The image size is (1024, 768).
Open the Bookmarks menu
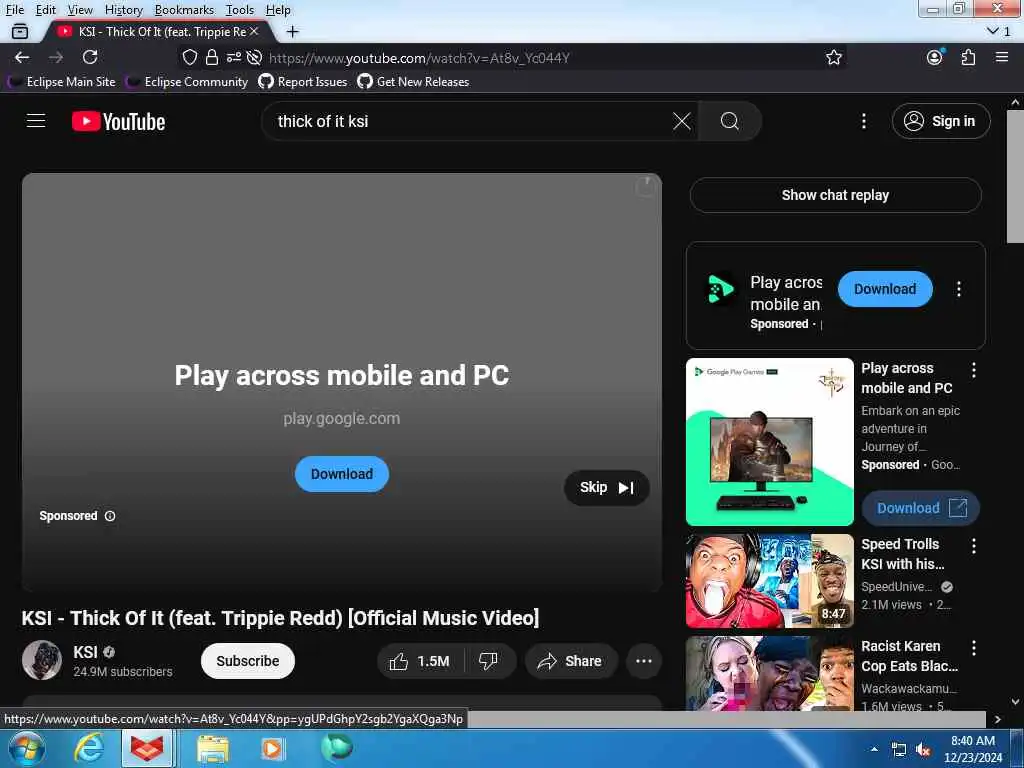point(184,10)
